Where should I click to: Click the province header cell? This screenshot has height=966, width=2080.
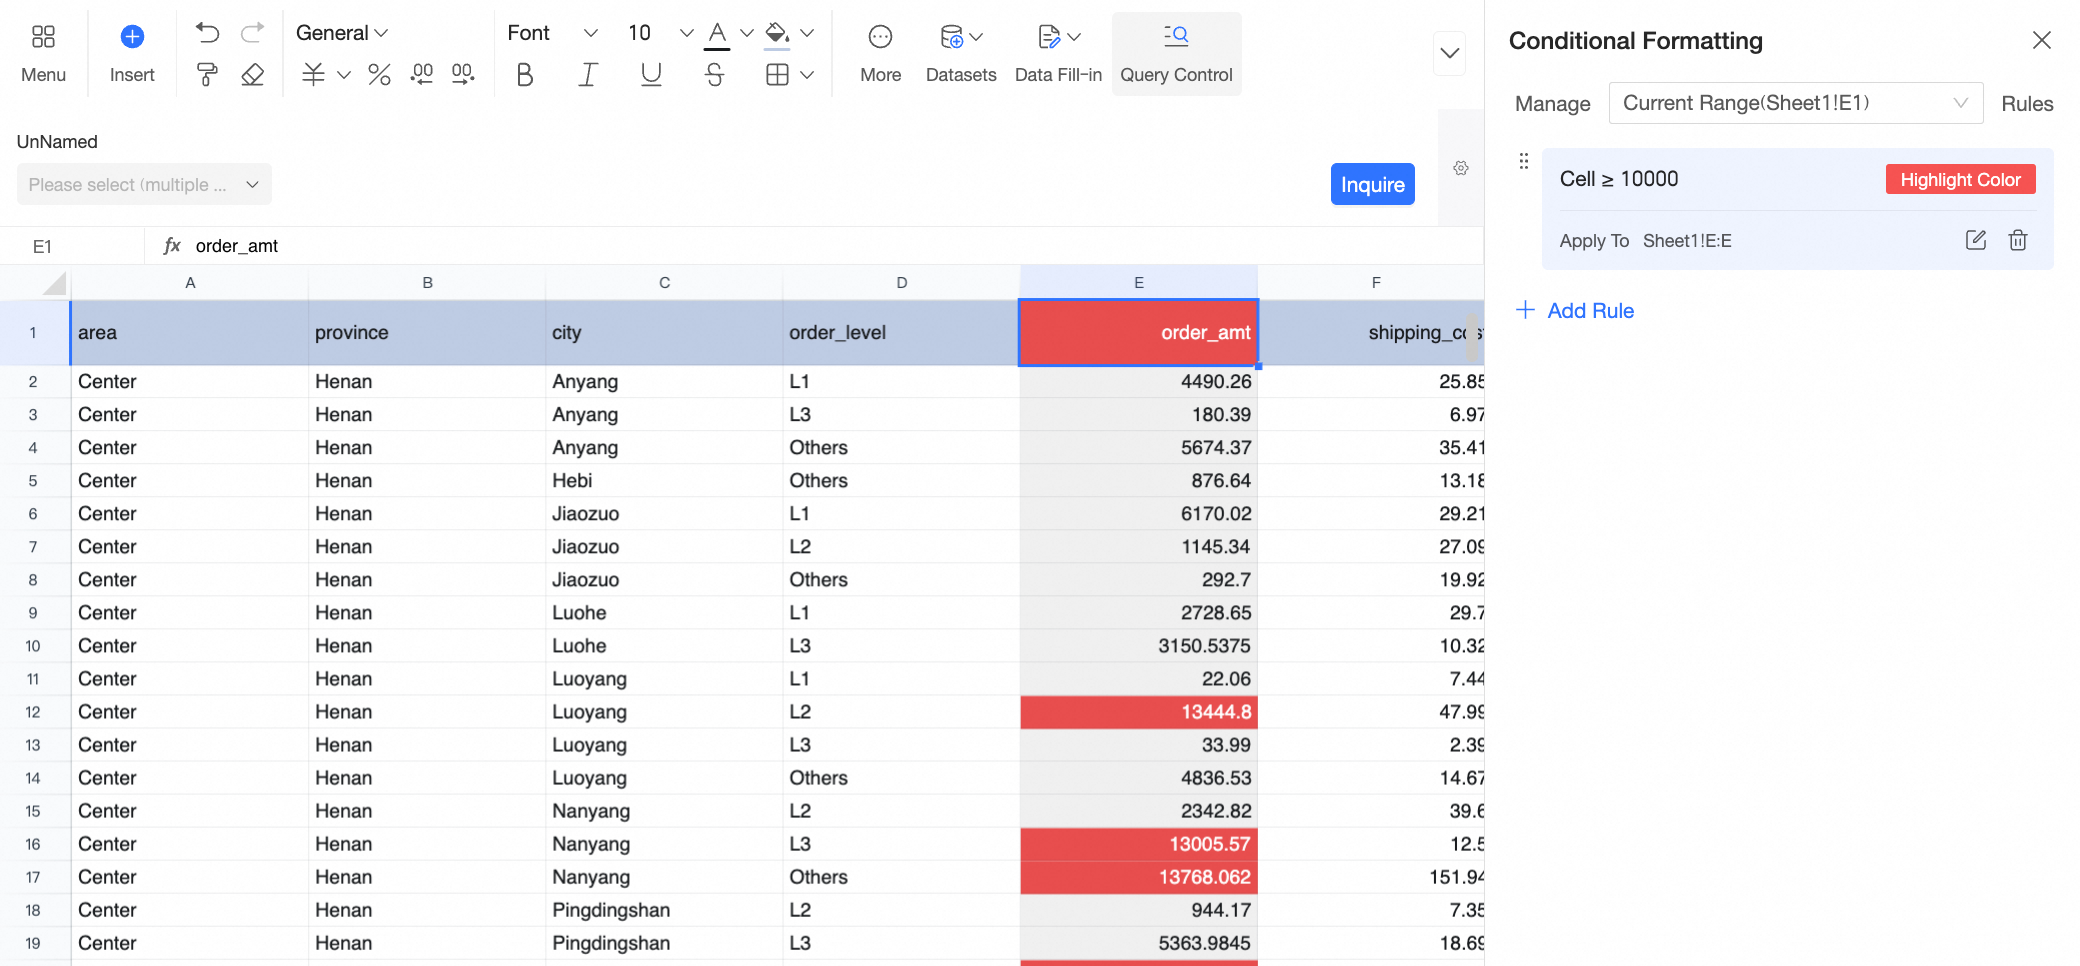pos(427,333)
